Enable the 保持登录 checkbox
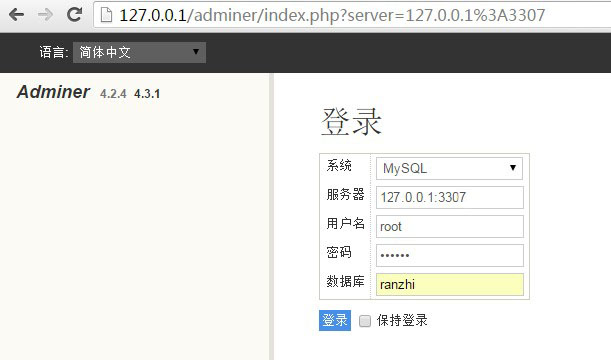 (x=365, y=321)
